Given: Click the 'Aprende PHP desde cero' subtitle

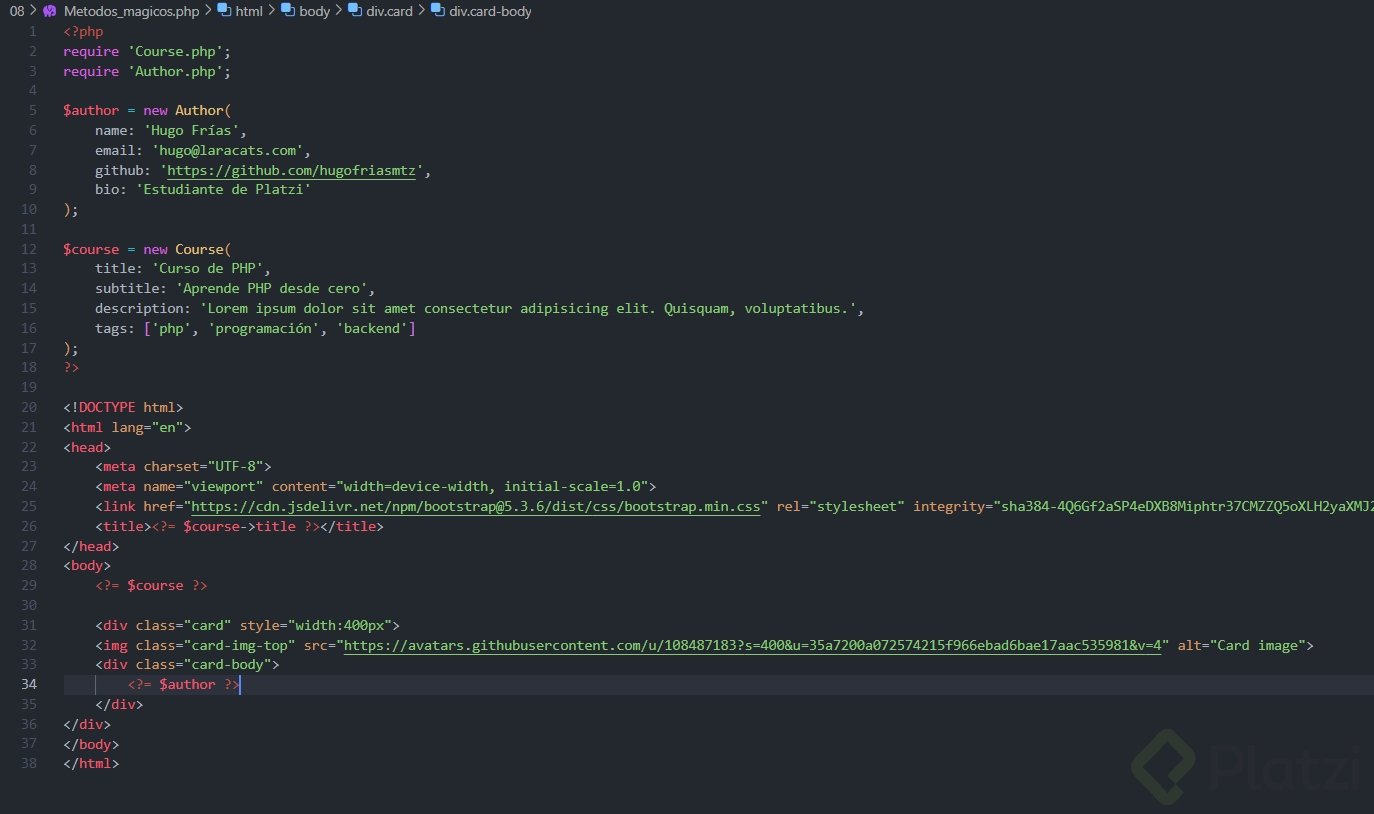Looking at the screenshot, I should [x=271, y=289].
